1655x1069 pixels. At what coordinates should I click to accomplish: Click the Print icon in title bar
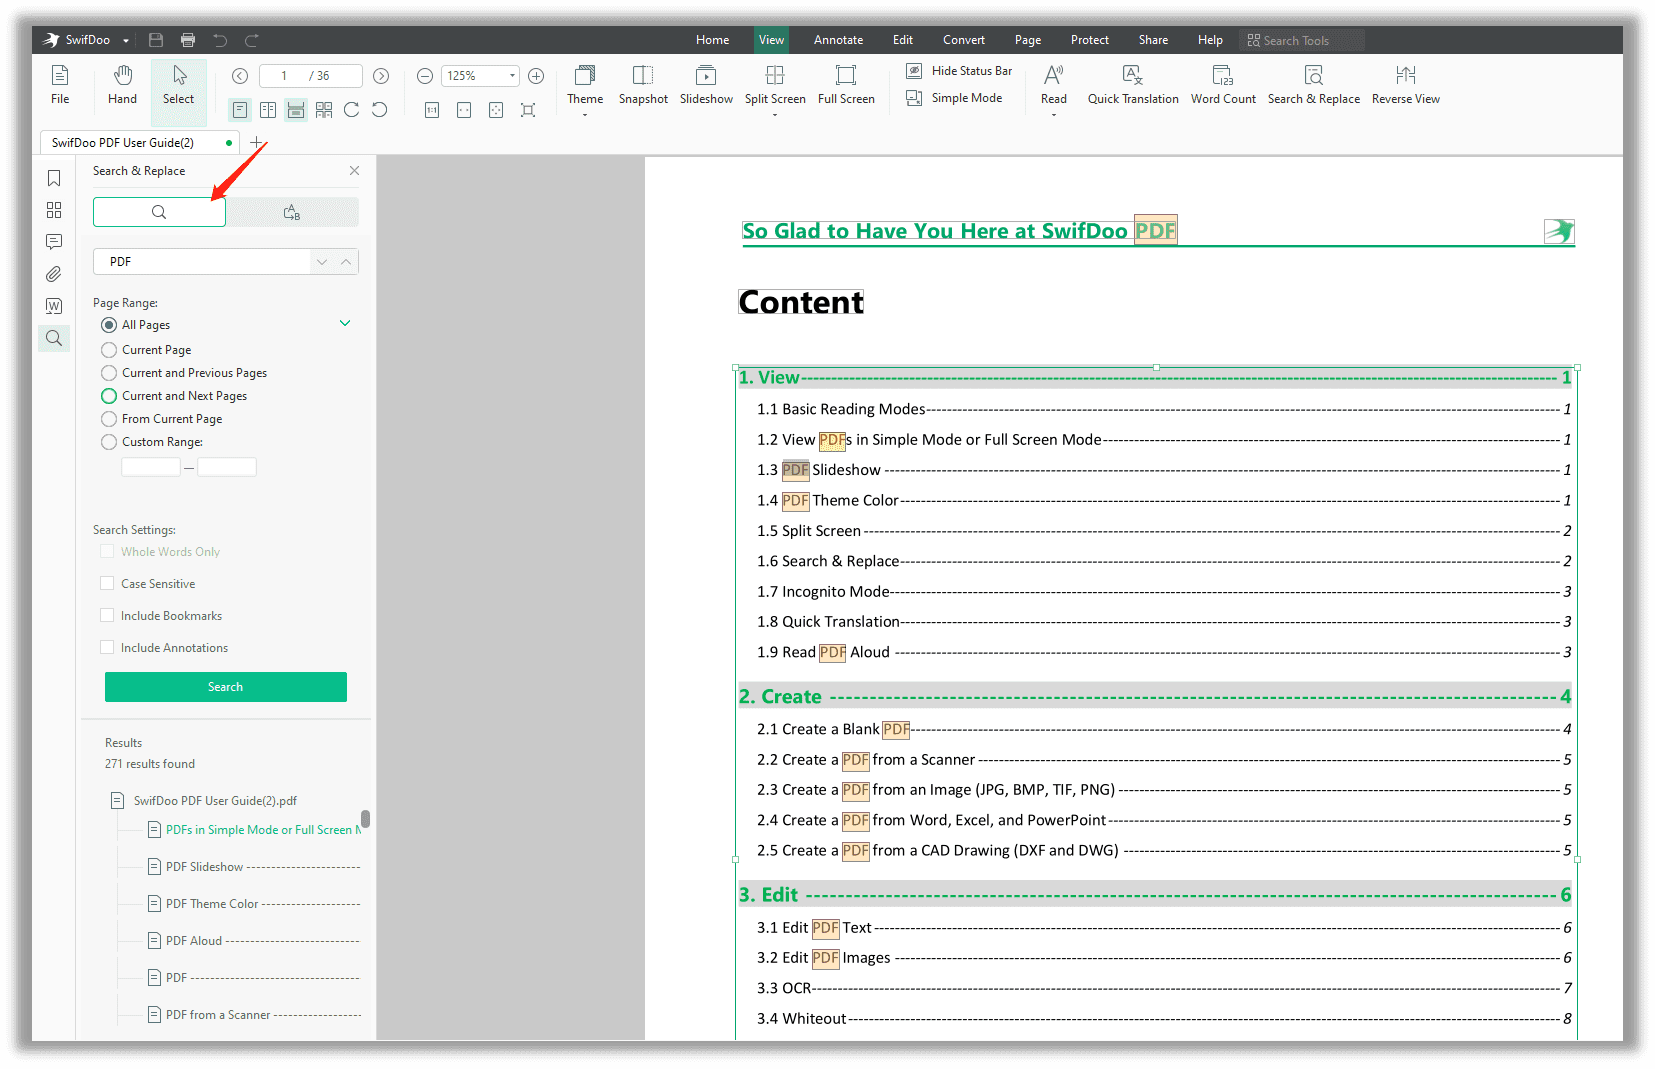click(x=188, y=40)
